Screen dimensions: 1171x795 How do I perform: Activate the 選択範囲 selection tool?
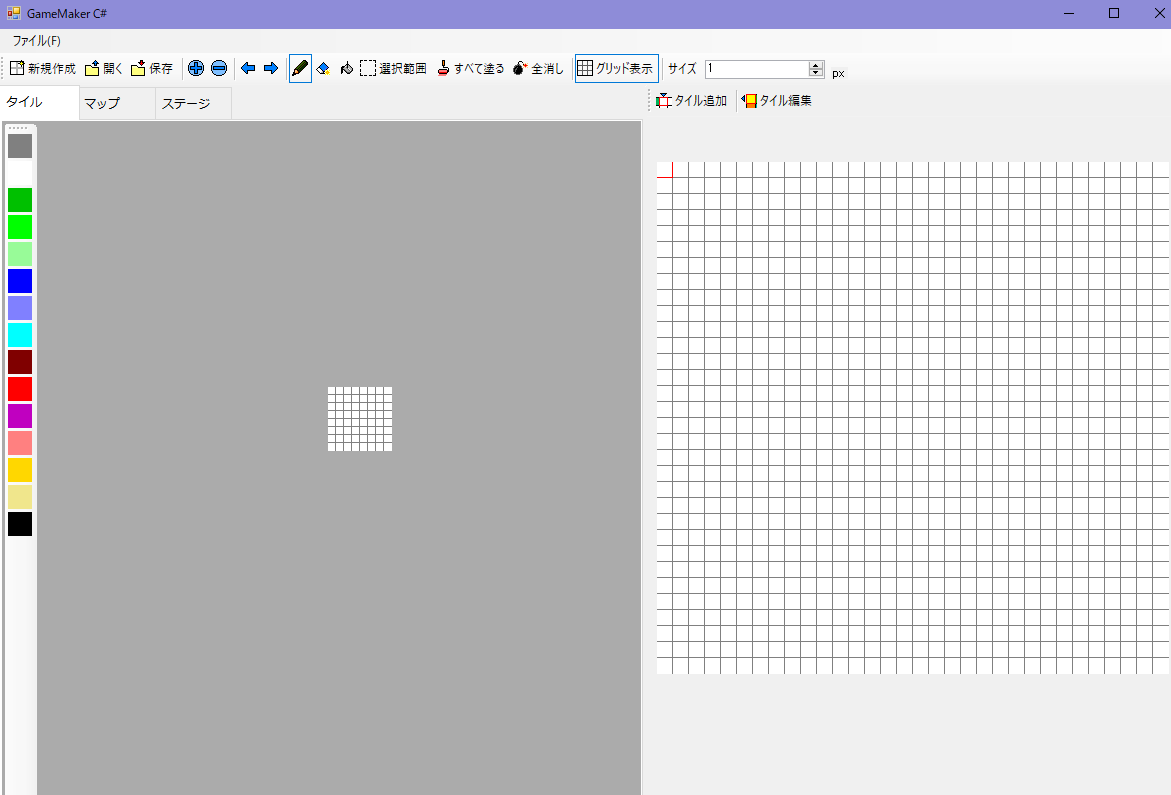(394, 69)
